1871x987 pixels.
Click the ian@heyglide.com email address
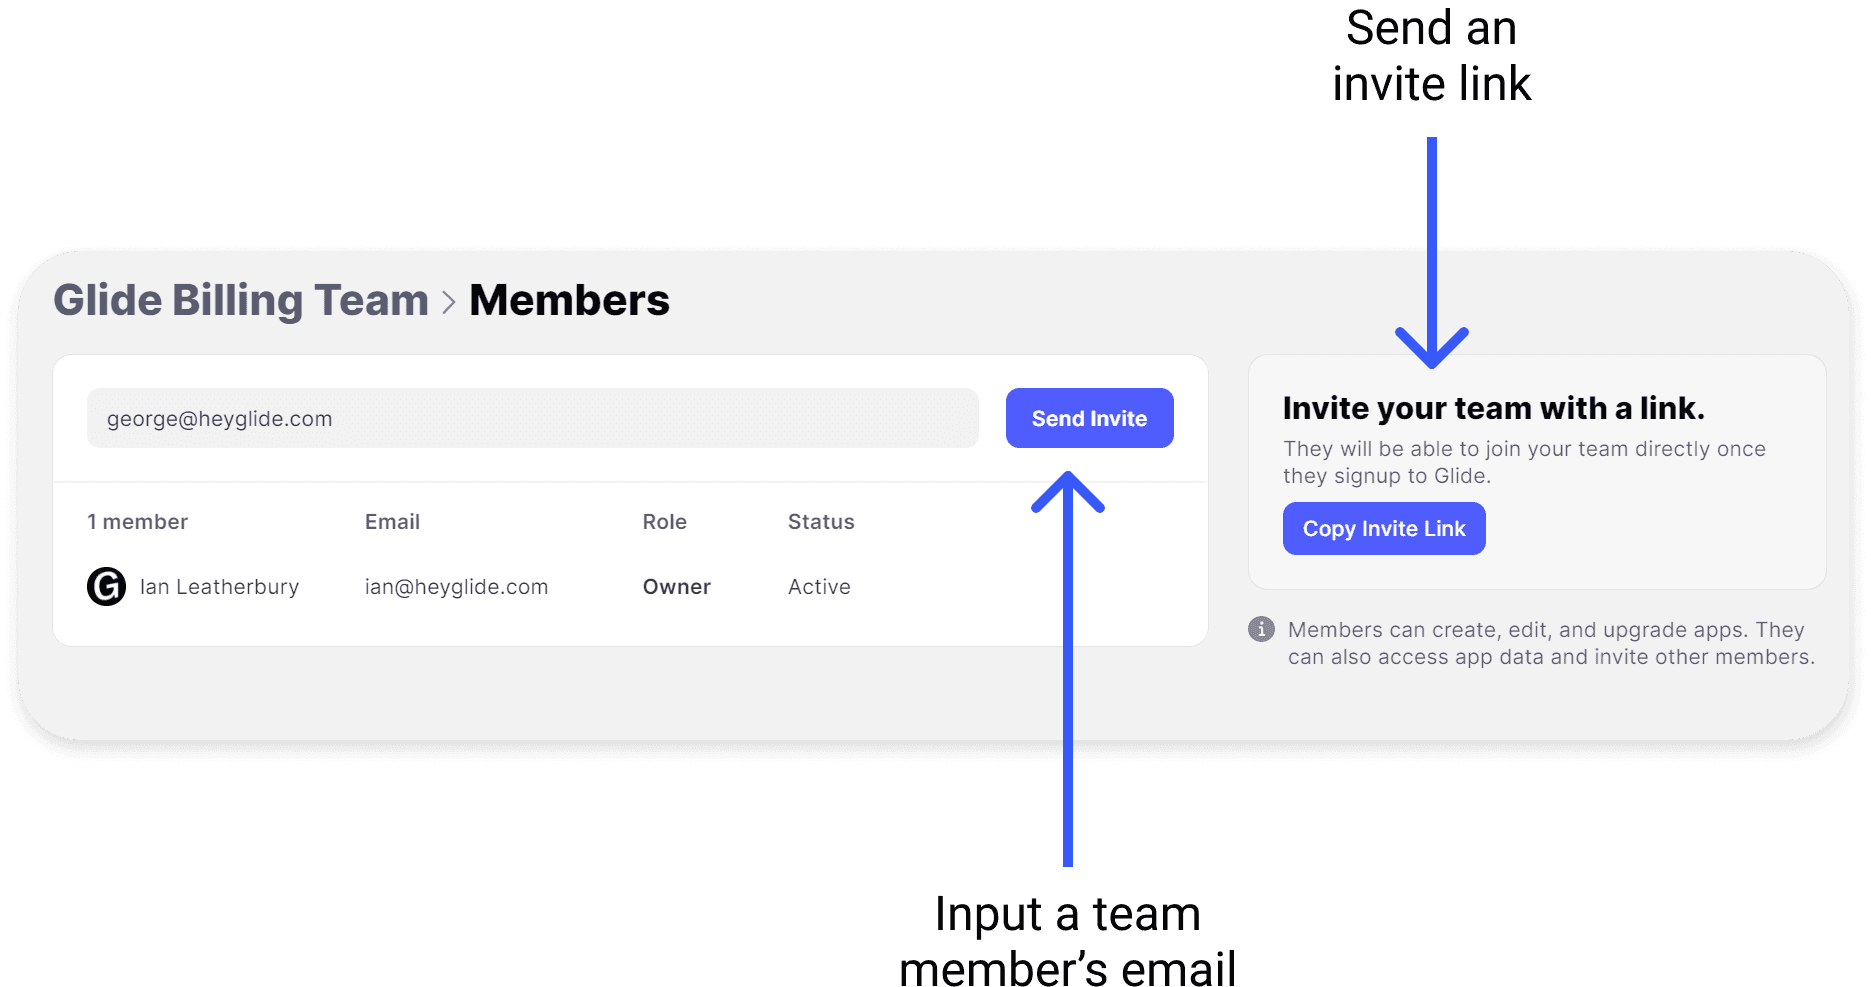pyautogui.click(x=456, y=587)
